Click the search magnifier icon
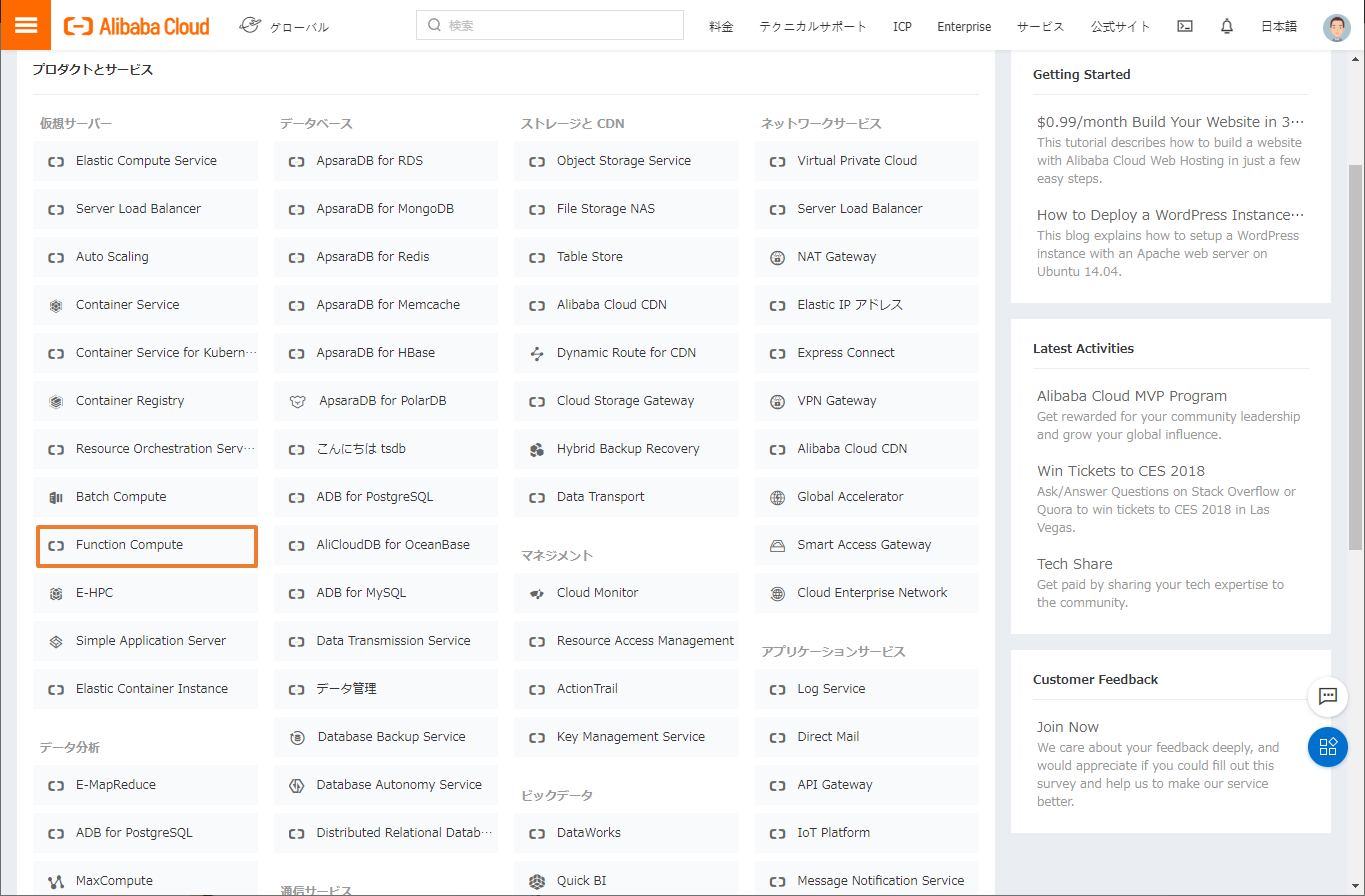1365x896 pixels. pyautogui.click(x=434, y=26)
